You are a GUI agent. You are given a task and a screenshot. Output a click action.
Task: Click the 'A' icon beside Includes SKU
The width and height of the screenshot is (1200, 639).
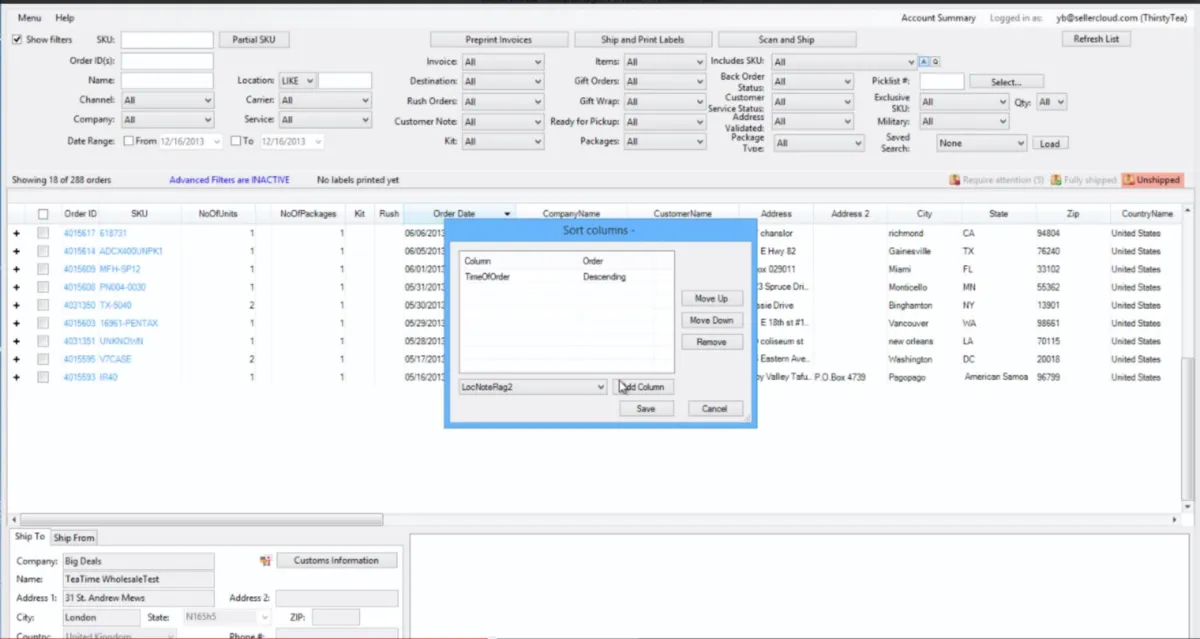click(924, 61)
